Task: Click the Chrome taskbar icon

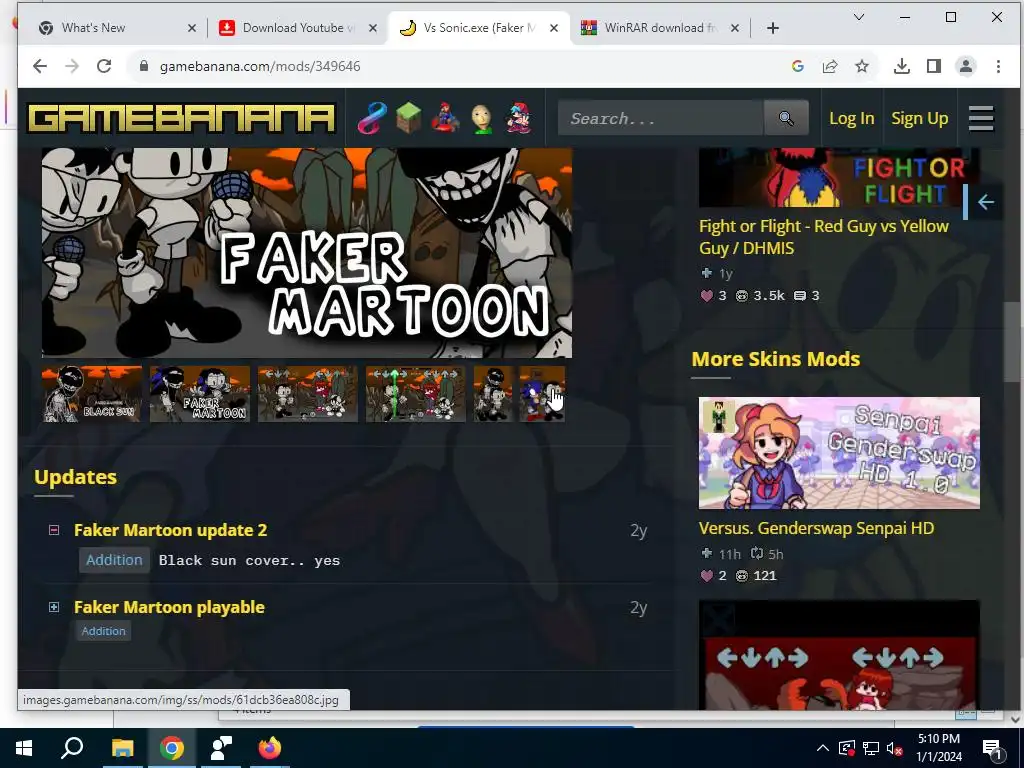Action: [172, 748]
